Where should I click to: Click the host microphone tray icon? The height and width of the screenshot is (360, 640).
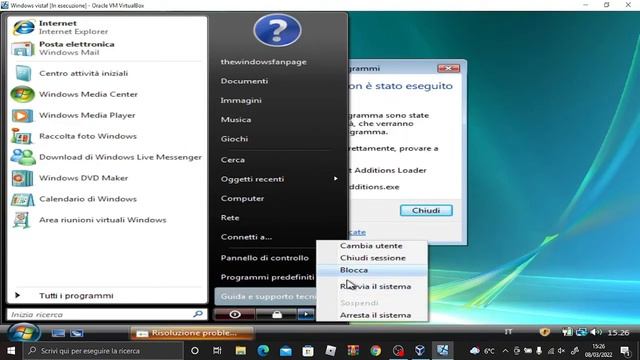click(x=539, y=351)
